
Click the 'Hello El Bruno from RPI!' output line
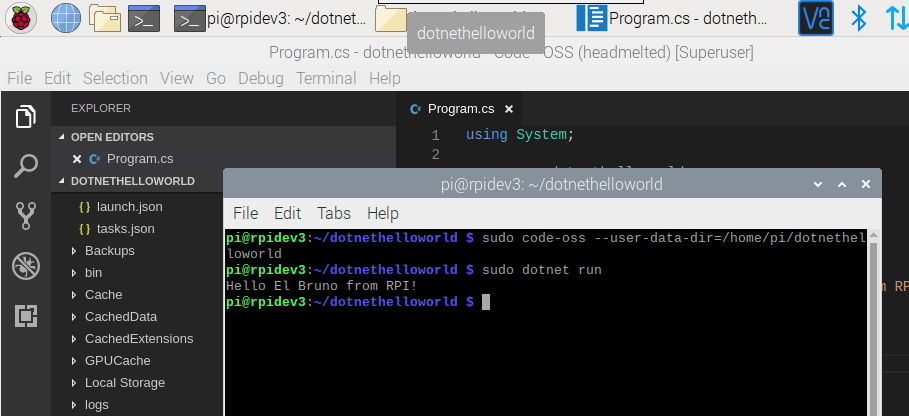(322, 286)
